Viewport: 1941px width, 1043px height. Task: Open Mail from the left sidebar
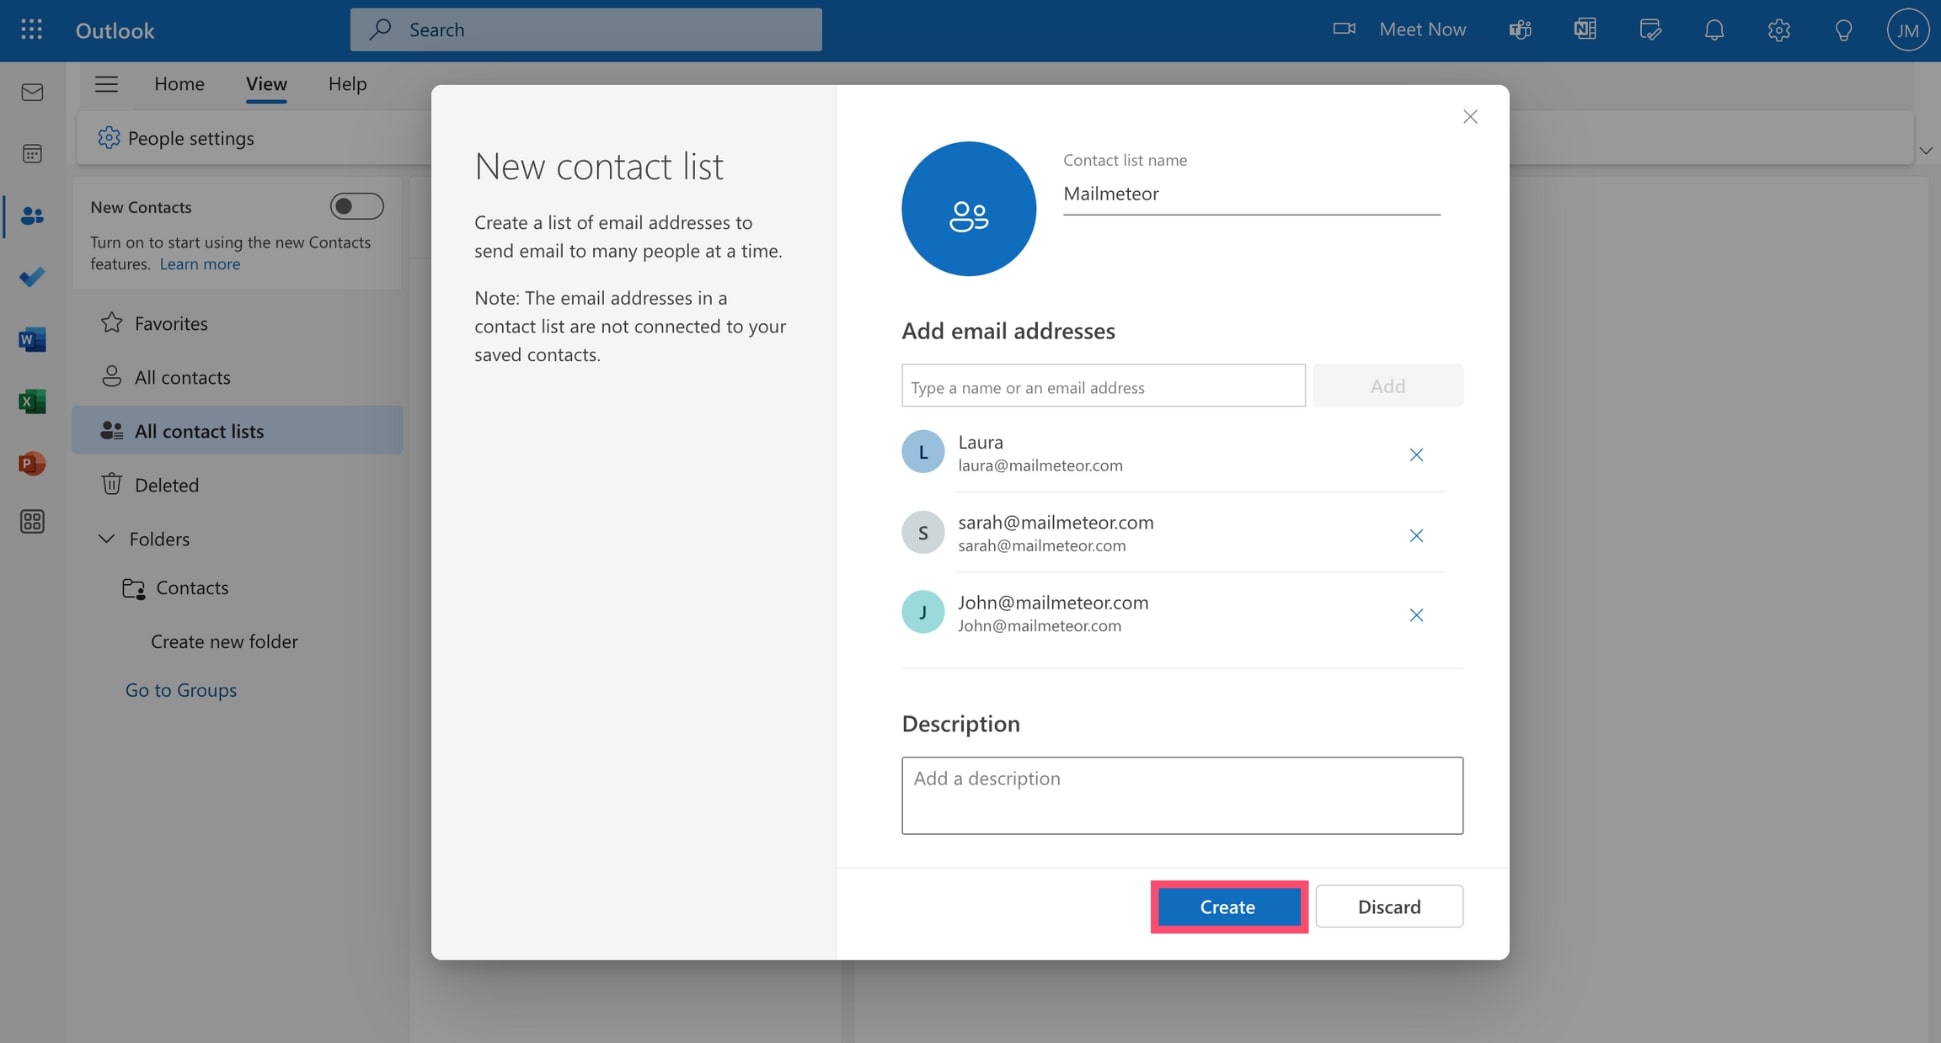tap(32, 92)
